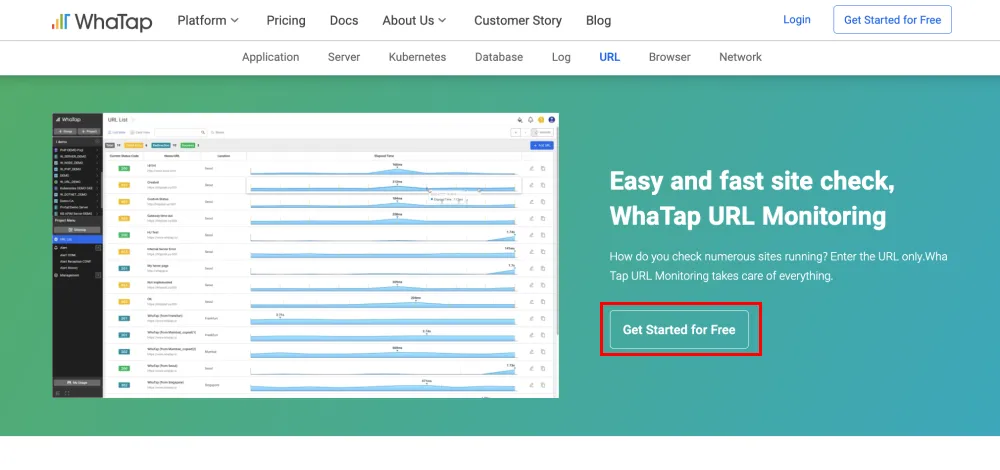Select the Kubernetes tab
The width and height of the screenshot is (1000, 470).
pos(417,57)
